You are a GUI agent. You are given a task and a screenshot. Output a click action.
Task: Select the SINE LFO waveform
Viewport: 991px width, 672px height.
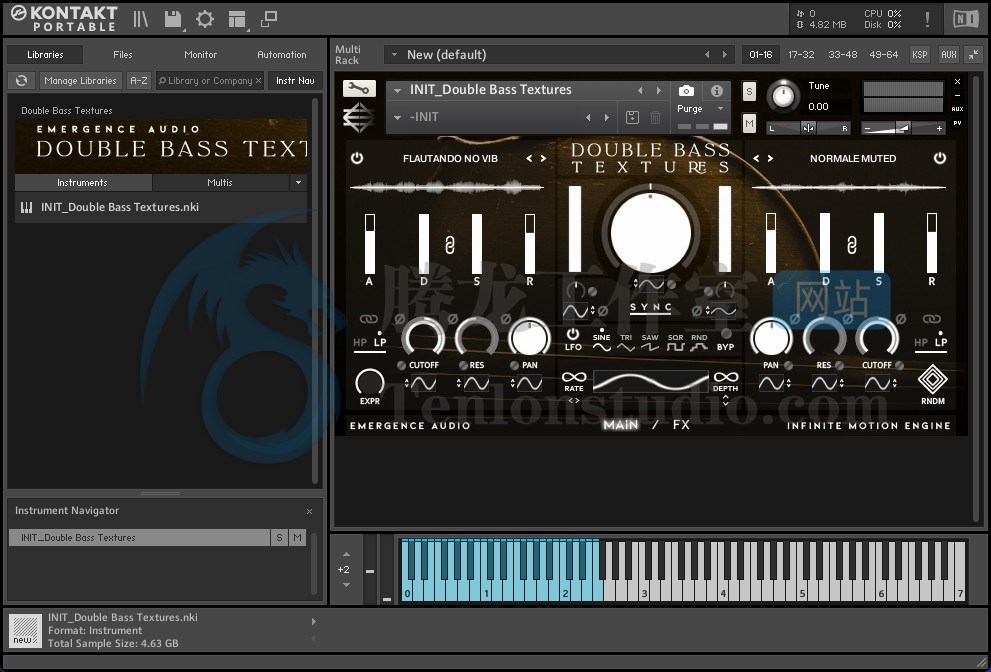[x=601, y=342]
